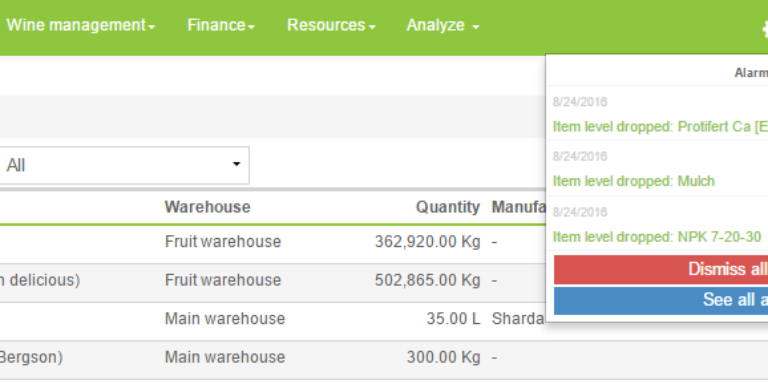Screen dimensions: 768x384
Task: Expand the Resources dropdown menu
Action: coord(331,25)
